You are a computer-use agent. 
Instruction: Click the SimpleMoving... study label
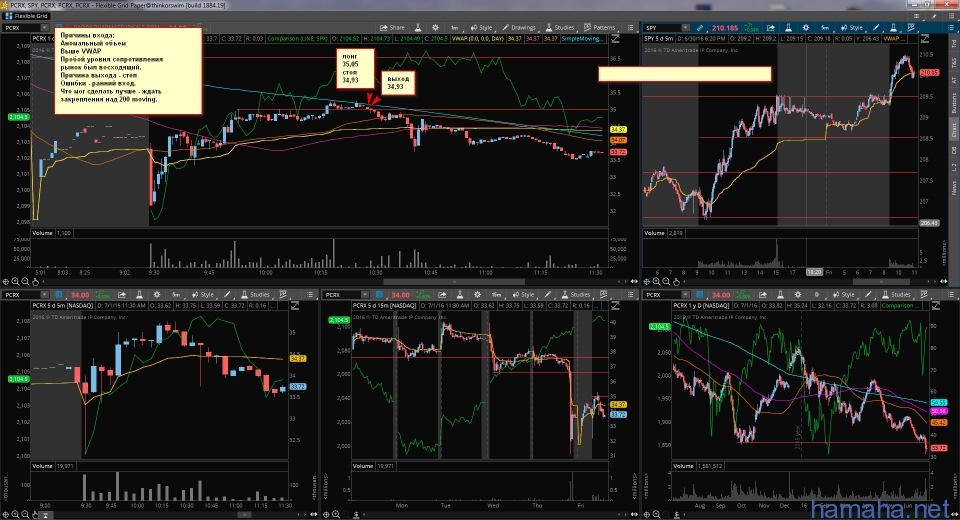click(x=583, y=38)
